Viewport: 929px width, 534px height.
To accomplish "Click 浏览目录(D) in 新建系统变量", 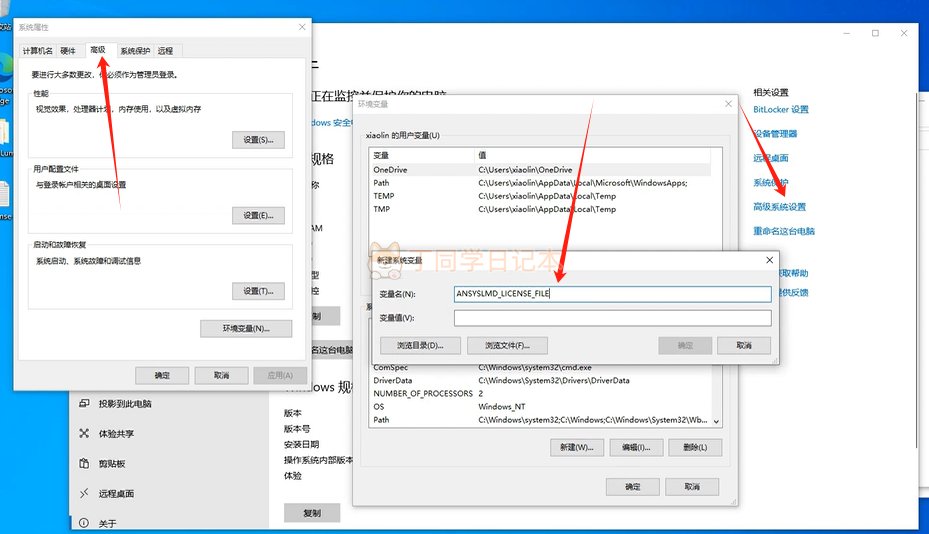I will (x=420, y=346).
